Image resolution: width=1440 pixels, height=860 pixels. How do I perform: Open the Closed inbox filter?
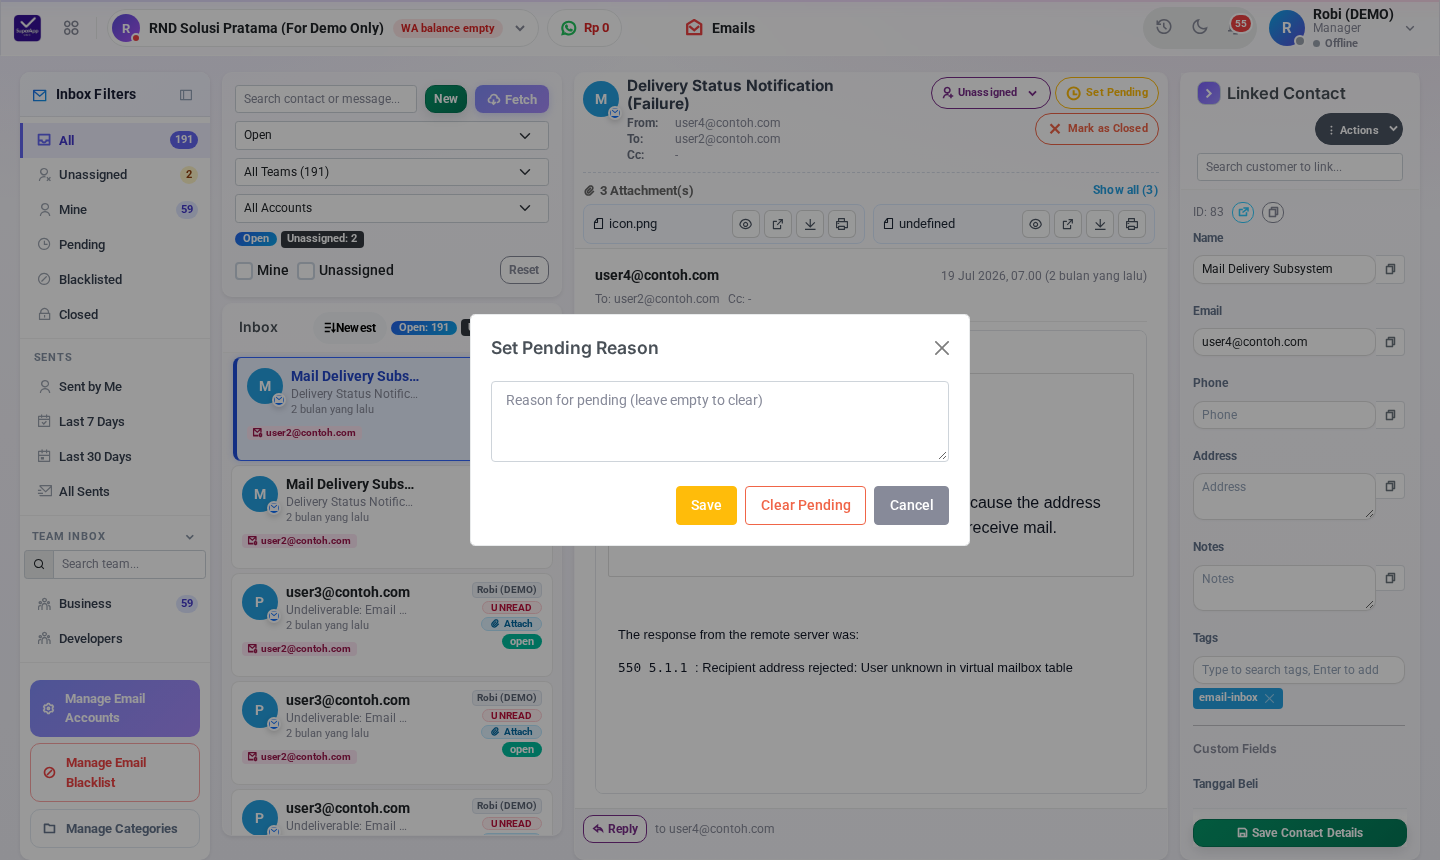115,315
